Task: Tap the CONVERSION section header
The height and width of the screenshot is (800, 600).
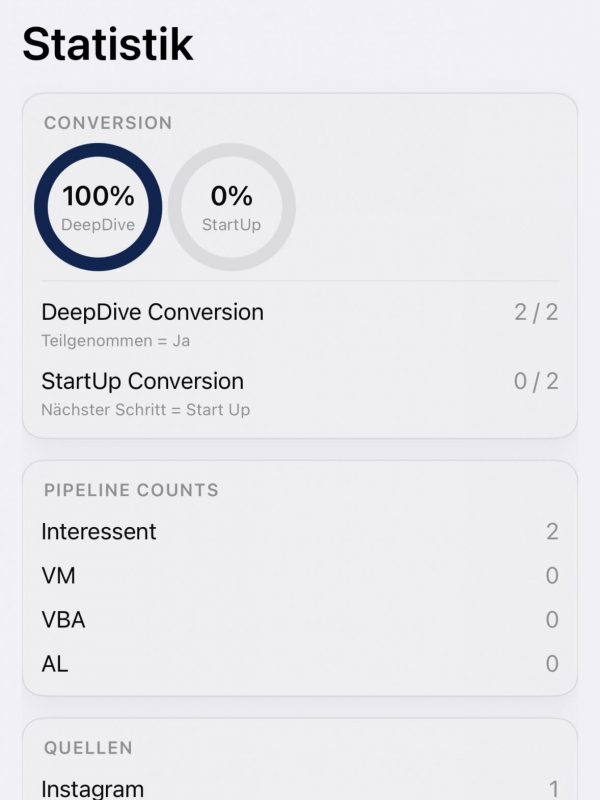Action: click(108, 123)
